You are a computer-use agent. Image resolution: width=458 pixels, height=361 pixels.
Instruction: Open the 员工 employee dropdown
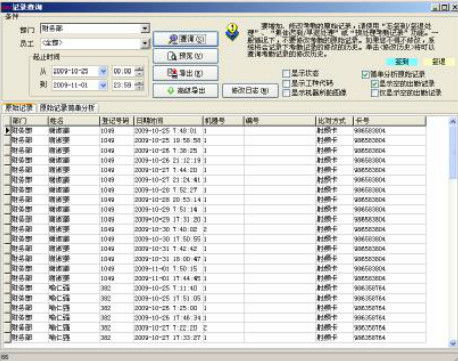pyautogui.click(x=145, y=43)
